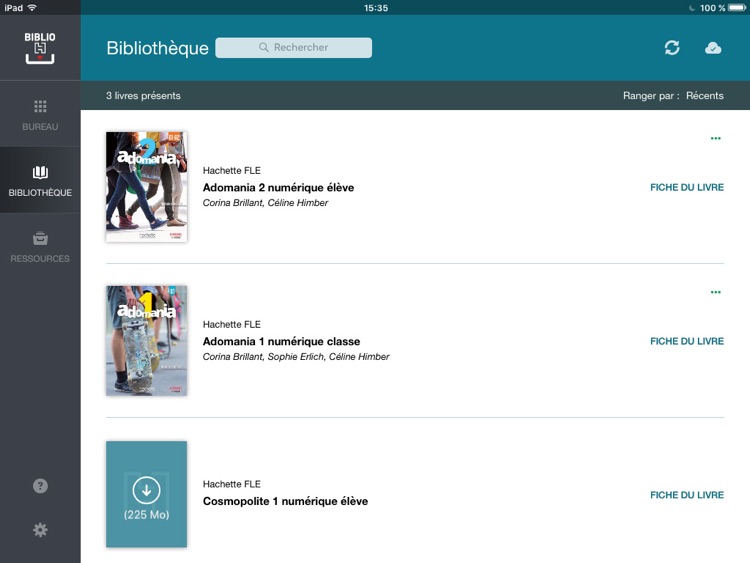The image size is (750, 563).
Task: Open more options for Adomania 1
Action: 716,292
